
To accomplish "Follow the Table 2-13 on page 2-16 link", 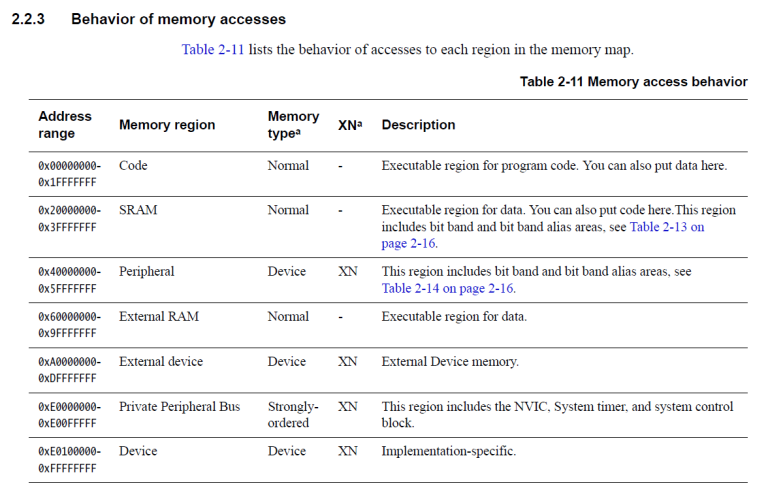I will coord(666,228).
